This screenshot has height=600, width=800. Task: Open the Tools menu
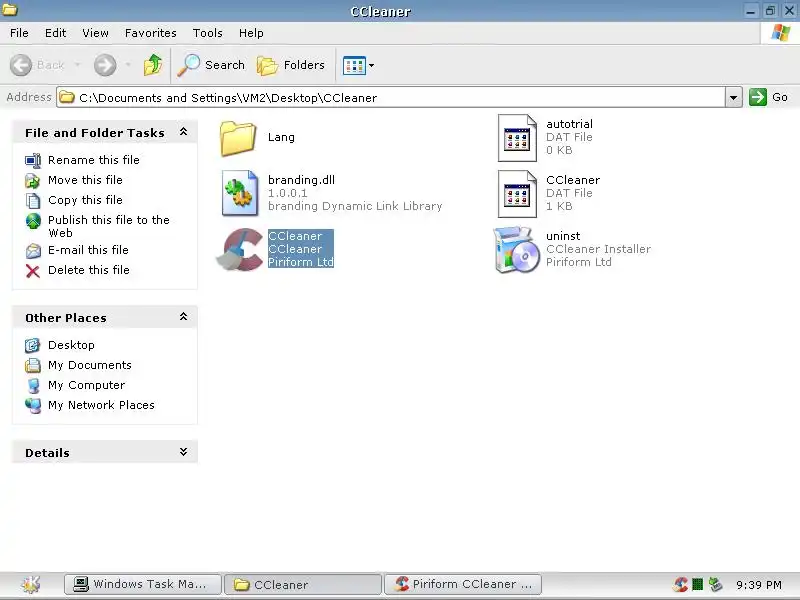click(x=208, y=33)
